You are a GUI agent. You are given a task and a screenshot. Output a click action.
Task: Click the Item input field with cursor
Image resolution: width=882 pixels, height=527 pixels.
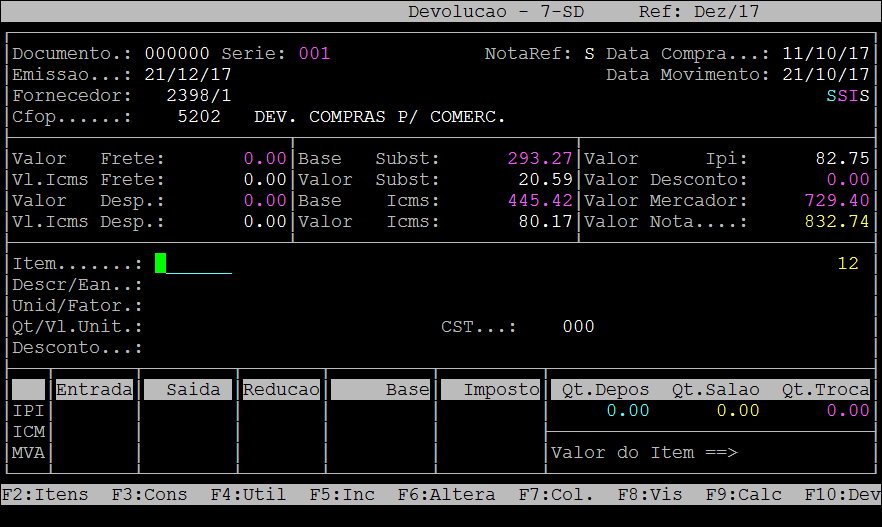(x=194, y=263)
